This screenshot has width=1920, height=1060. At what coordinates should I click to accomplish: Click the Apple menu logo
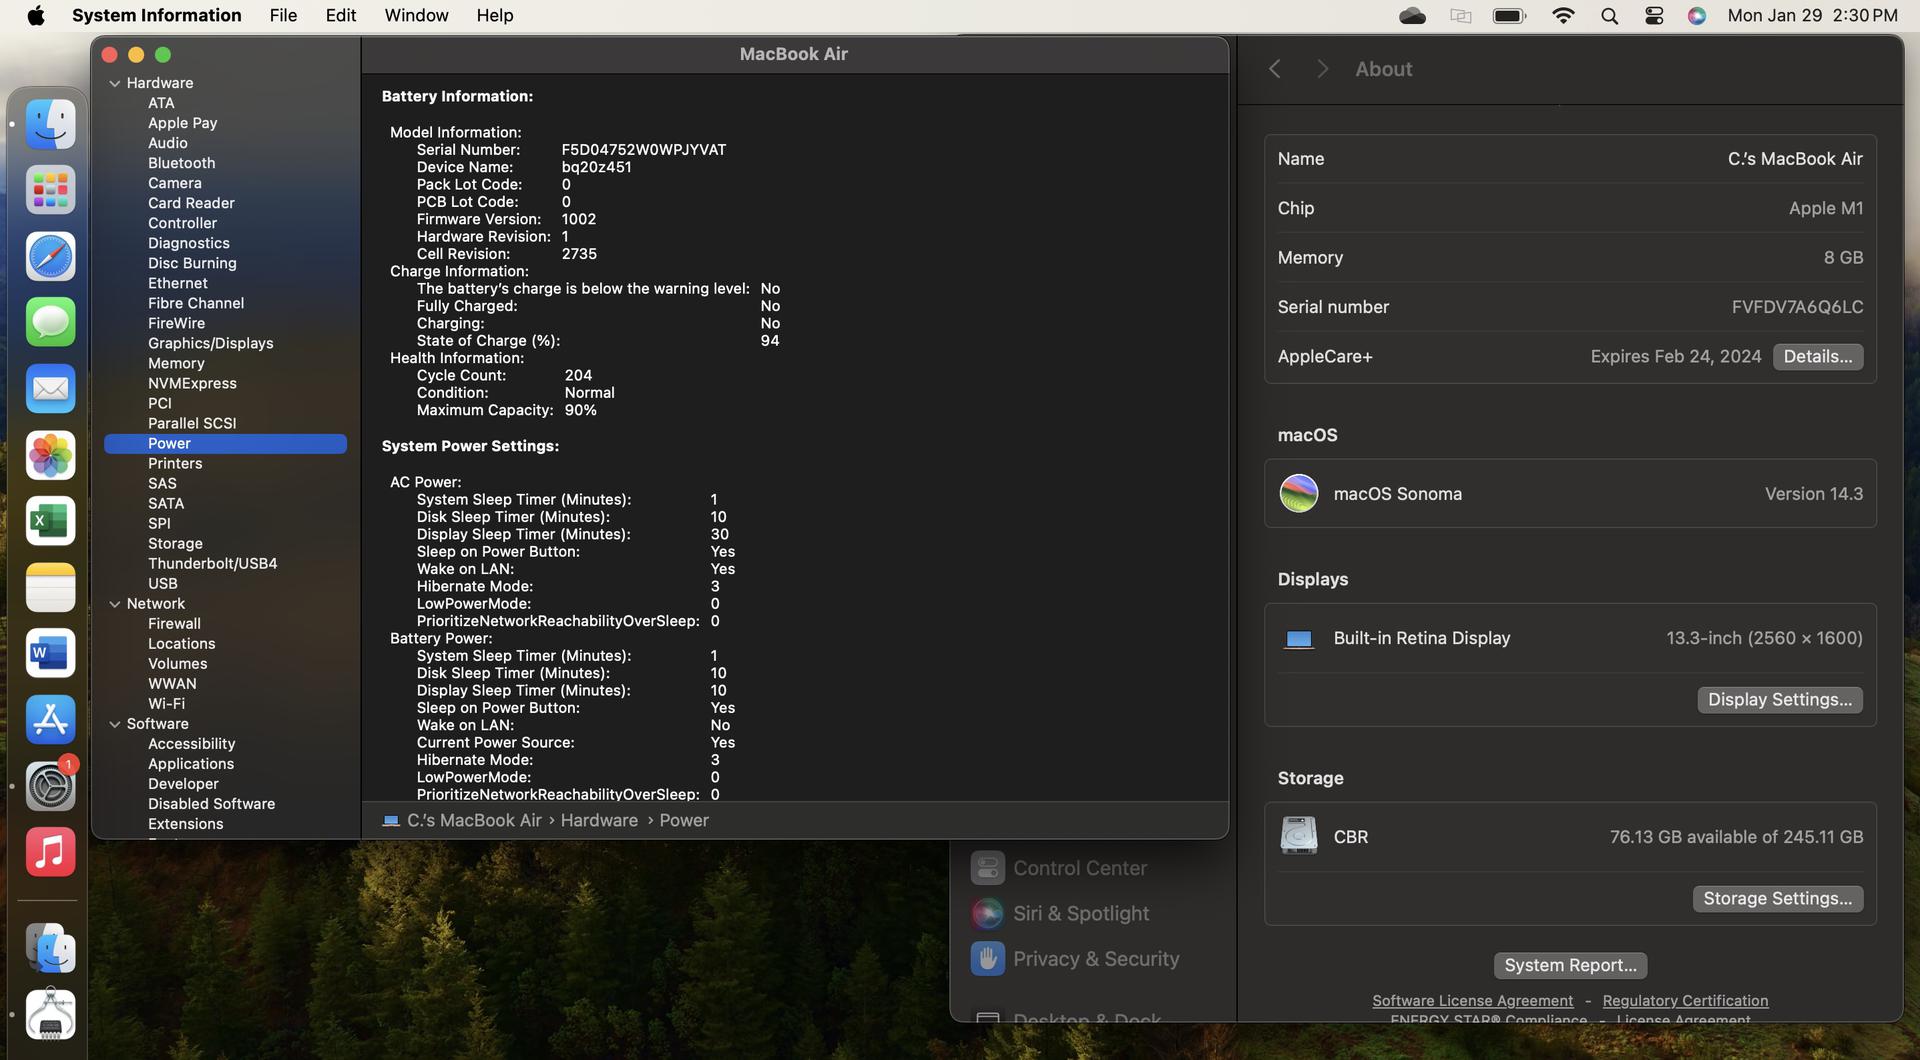pos(36,15)
